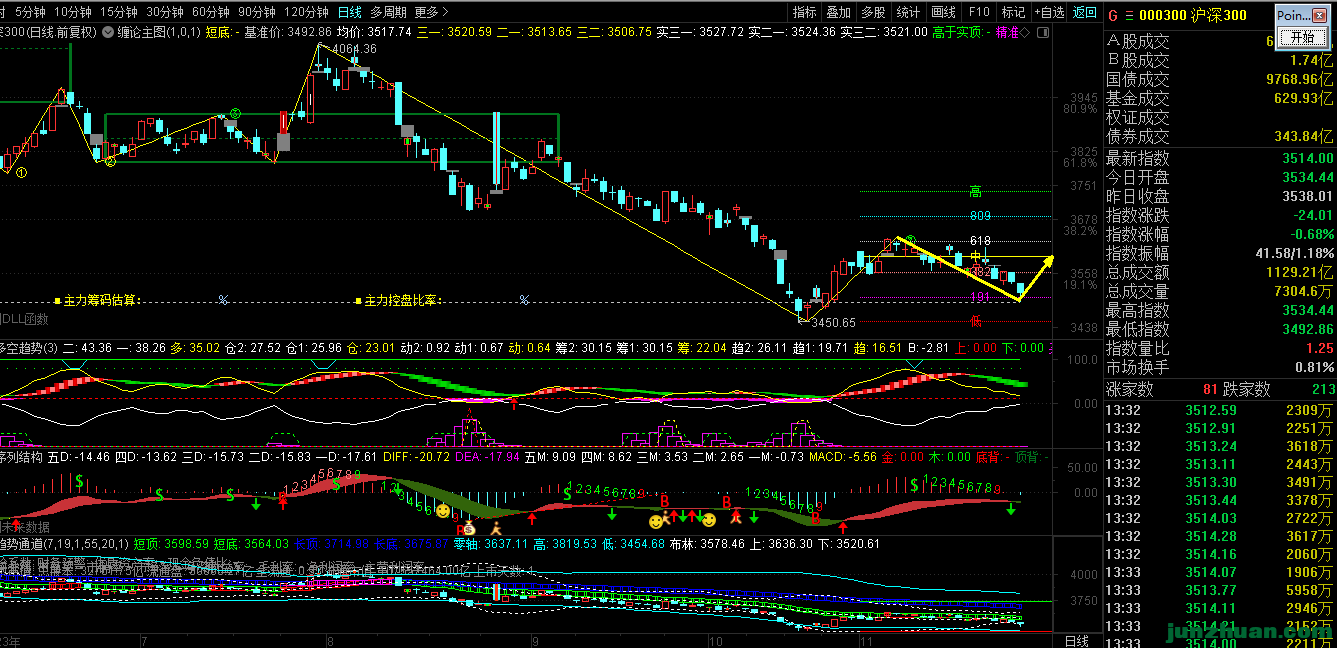Viewport: 1337px width, 648px height.
Task: Click the 指数量比 value 1.25
Action: point(1320,348)
